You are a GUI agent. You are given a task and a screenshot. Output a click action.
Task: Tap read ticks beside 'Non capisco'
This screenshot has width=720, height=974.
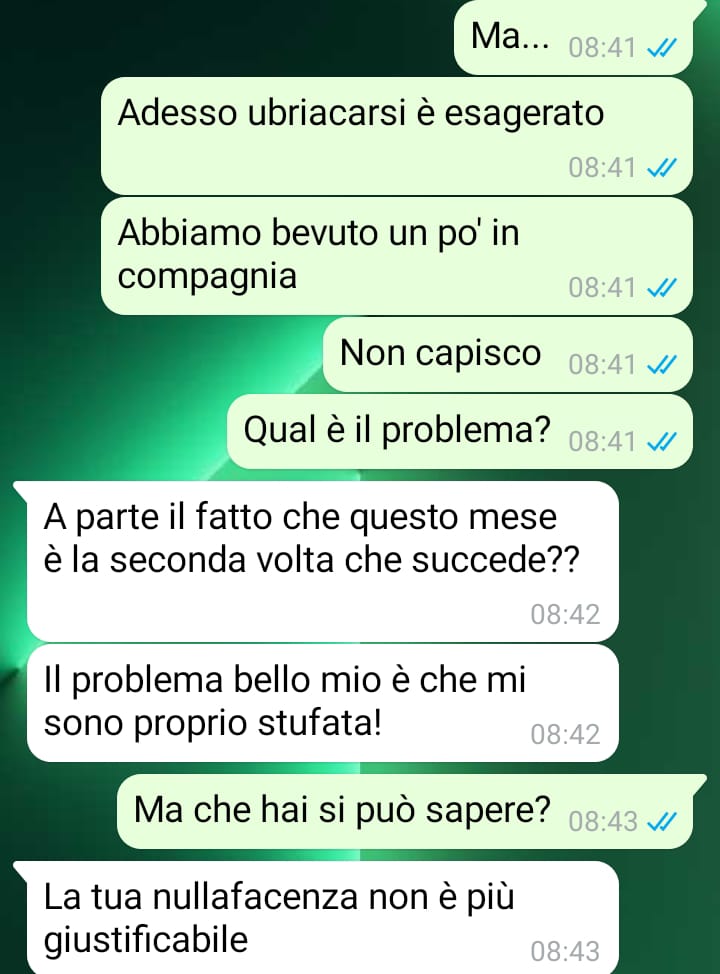(x=662, y=365)
